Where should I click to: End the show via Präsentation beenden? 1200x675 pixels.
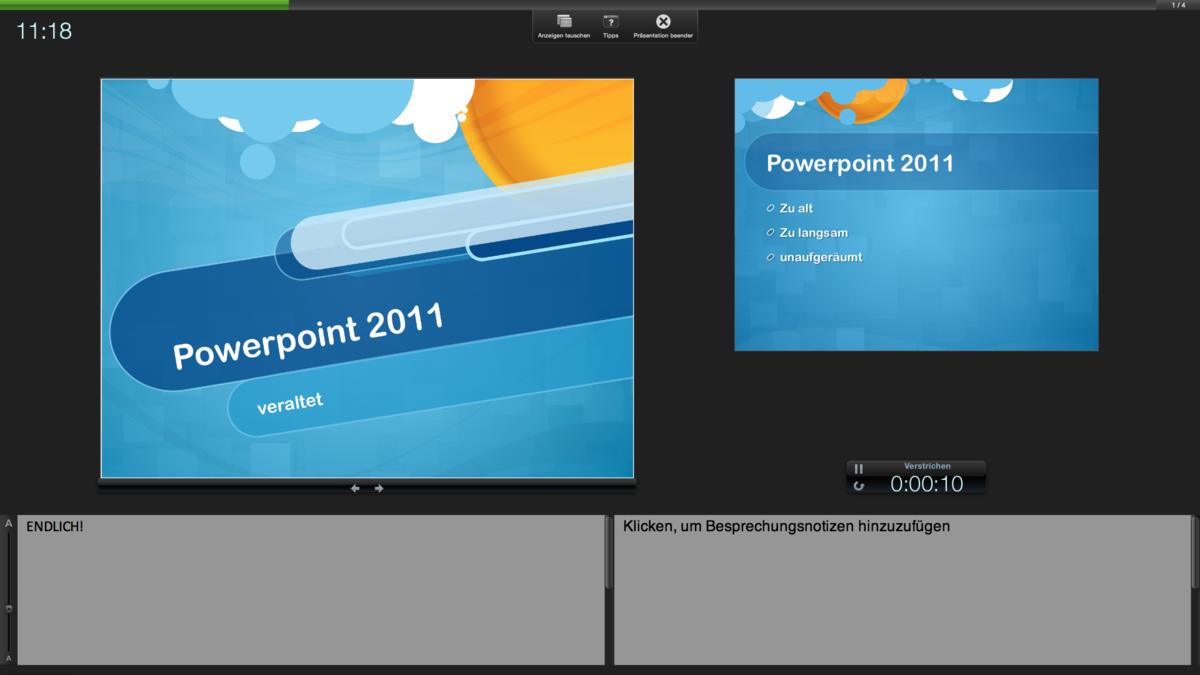pyautogui.click(x=663, y=21)
